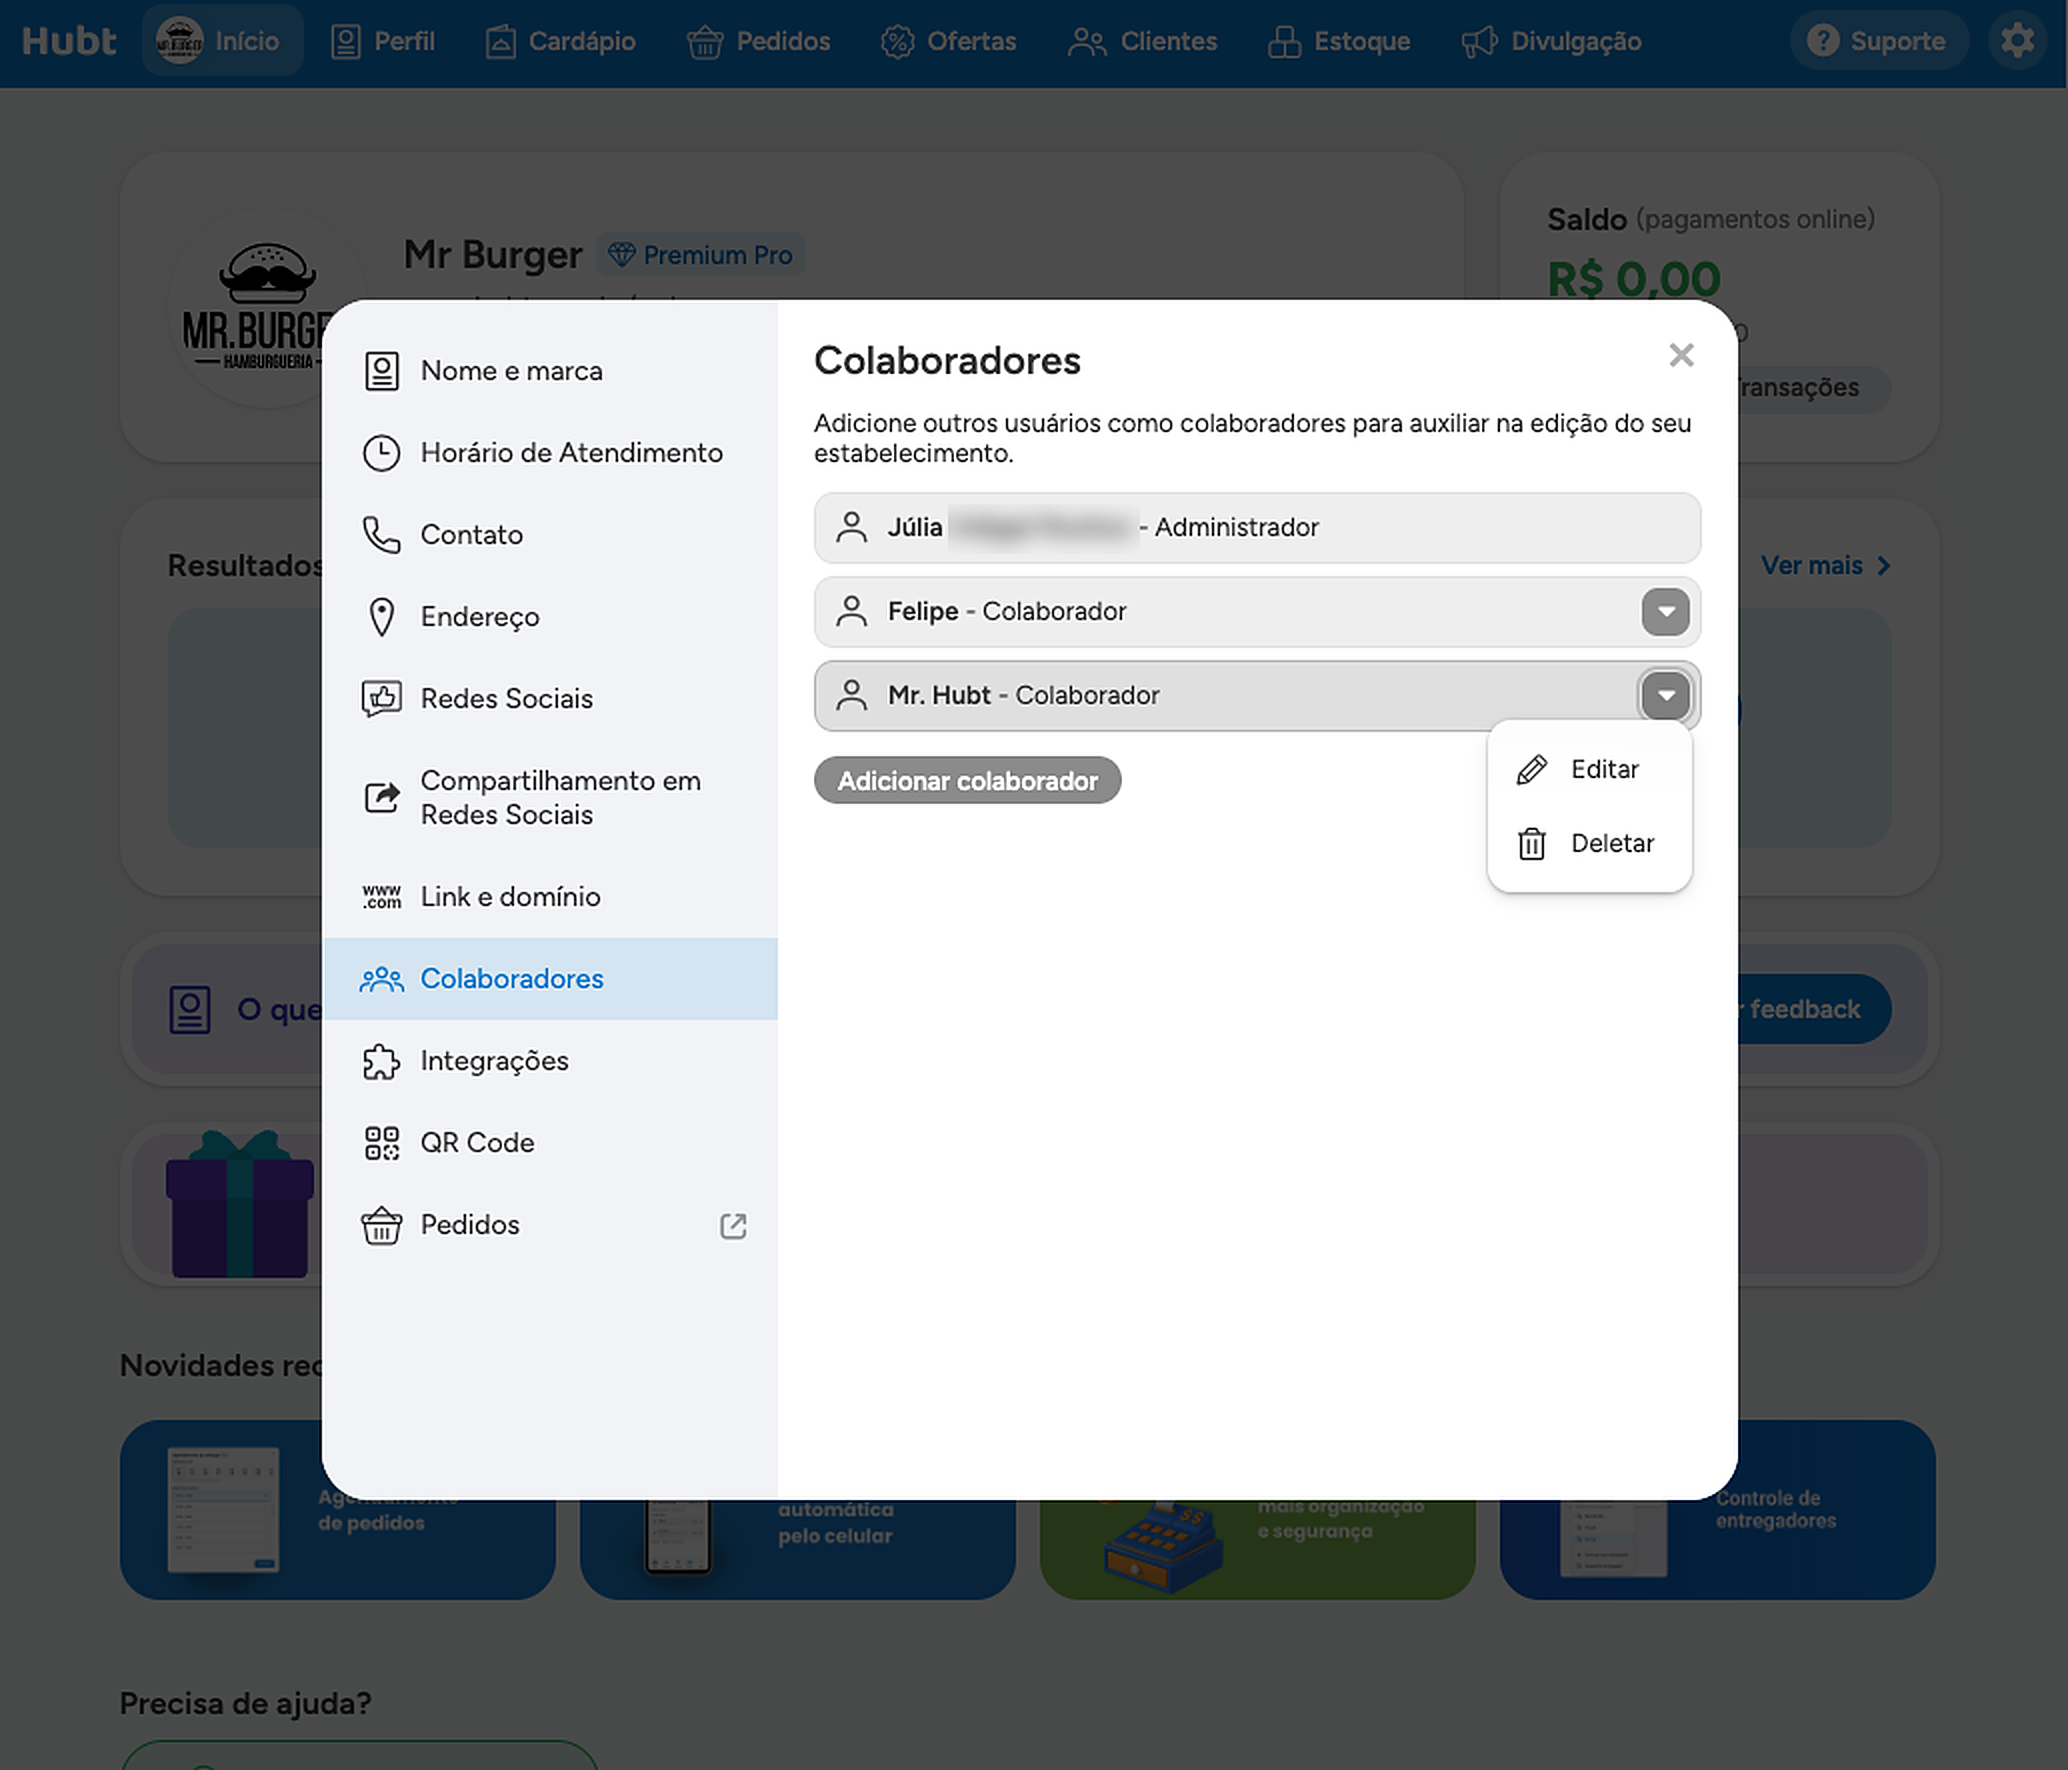
Task: Select the Endereço location pin icon
Action: point(381,617)
